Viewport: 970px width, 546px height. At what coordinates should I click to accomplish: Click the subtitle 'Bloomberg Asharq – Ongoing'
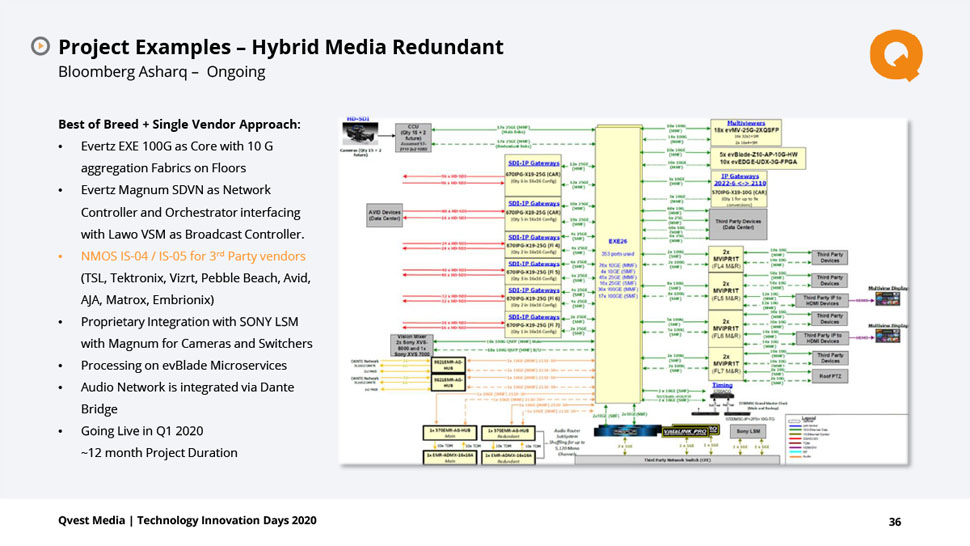pos(161,72)
